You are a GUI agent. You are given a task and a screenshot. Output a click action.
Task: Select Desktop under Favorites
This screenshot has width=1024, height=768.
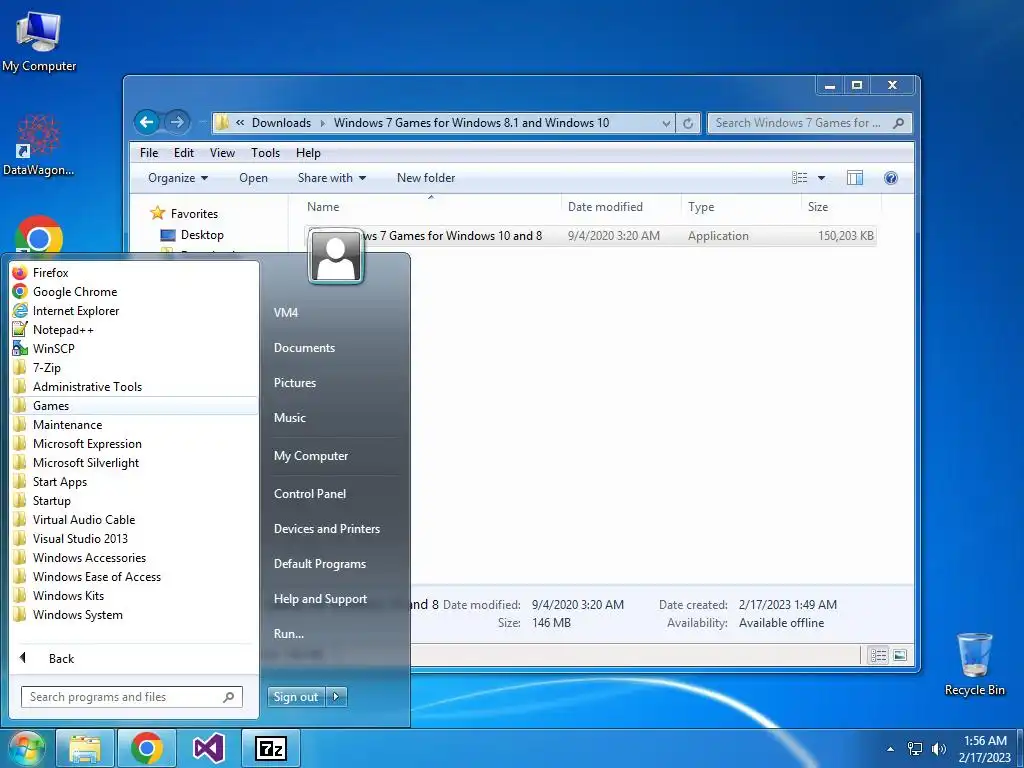202,234
